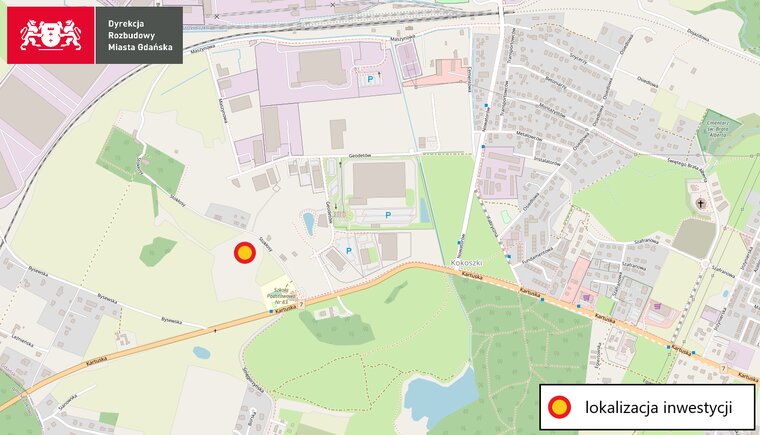Click the small blue pond below Kartuska road
Image resolution: width=760 pixels, height=435 pixels.
tap(202, 353)
